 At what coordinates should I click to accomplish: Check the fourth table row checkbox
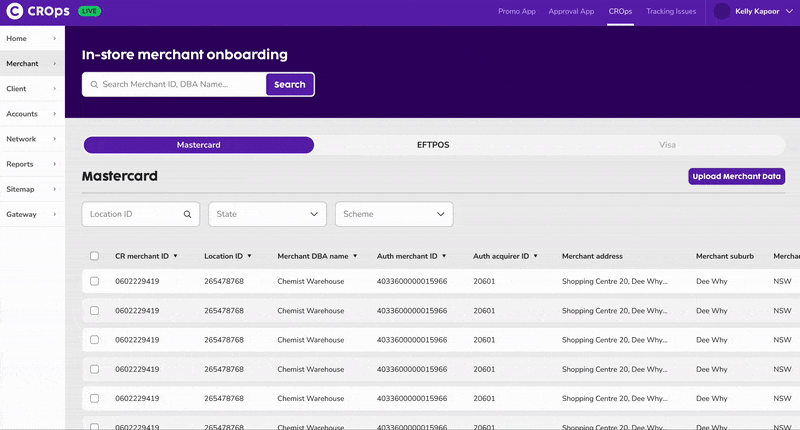pyautogui.click(x=94, y=369)
